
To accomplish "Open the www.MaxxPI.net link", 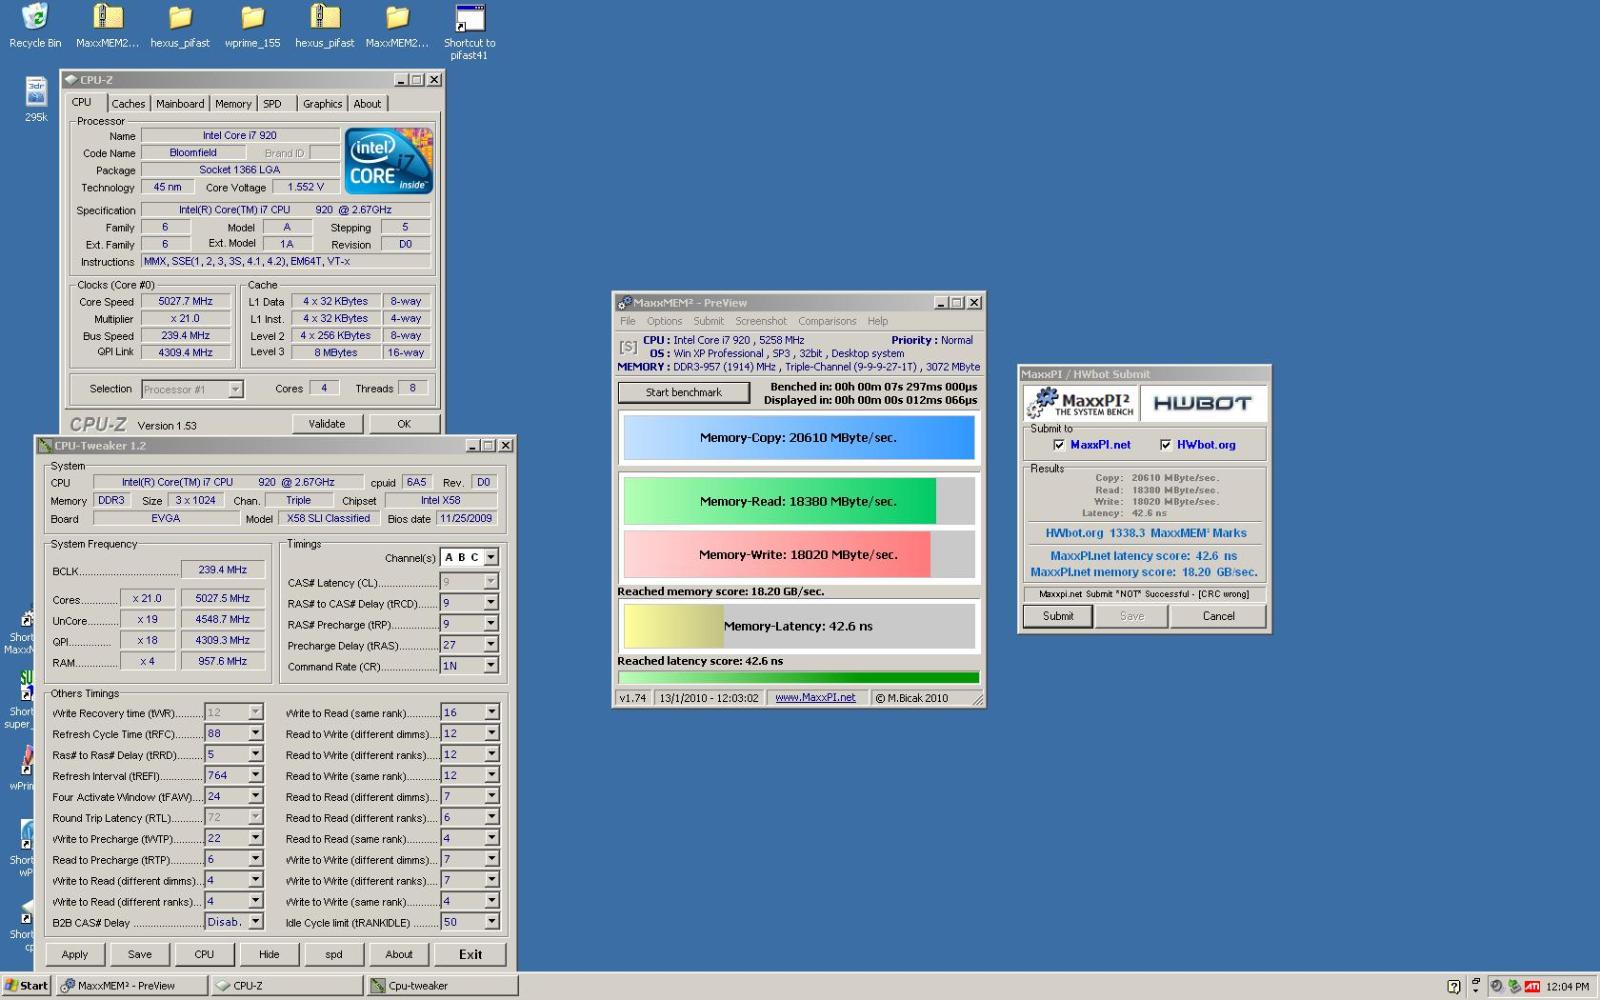I will click(x=815, y=698).
